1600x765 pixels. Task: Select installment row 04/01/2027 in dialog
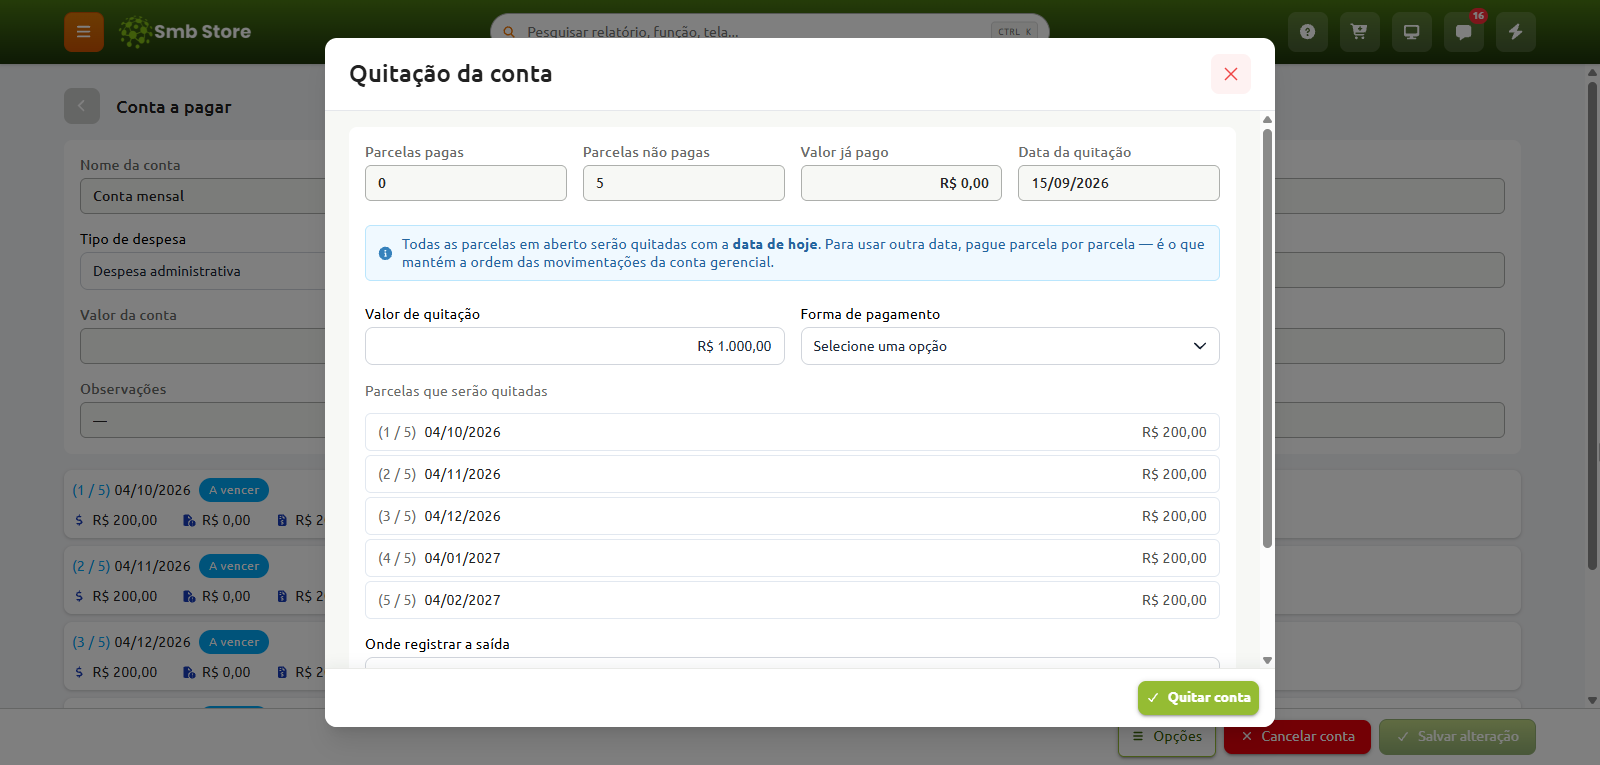792,558
